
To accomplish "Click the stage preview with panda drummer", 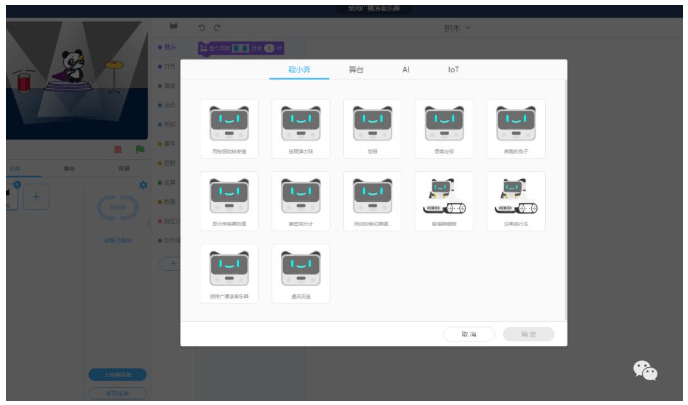I will pos(77,80).
